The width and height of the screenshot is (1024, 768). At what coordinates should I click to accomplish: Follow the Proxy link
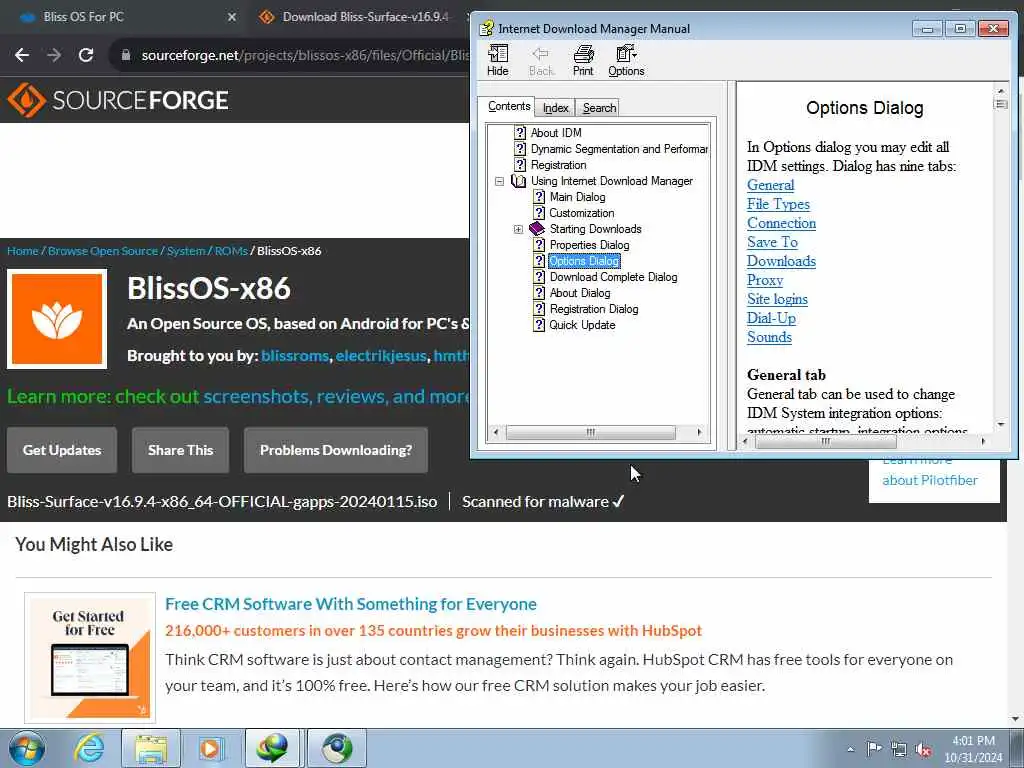click(x=765, y=280)
